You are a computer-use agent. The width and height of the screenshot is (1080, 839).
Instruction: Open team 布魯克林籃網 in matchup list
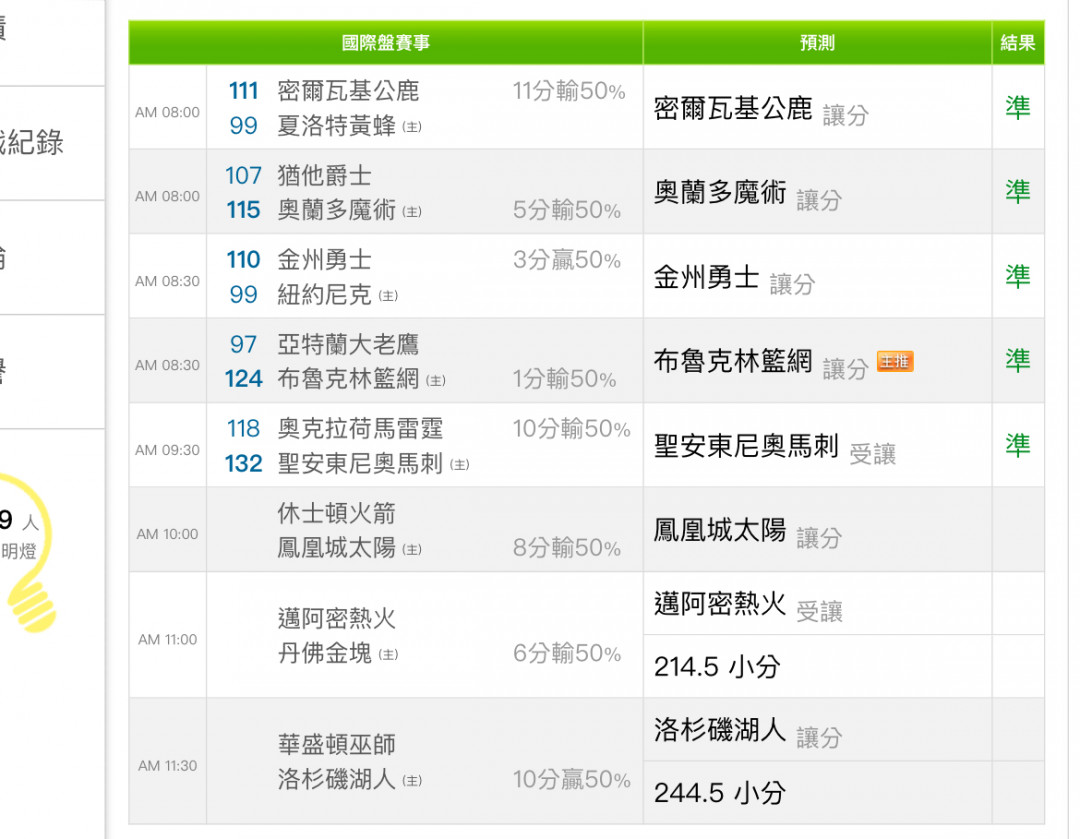[x=349, y=379]
